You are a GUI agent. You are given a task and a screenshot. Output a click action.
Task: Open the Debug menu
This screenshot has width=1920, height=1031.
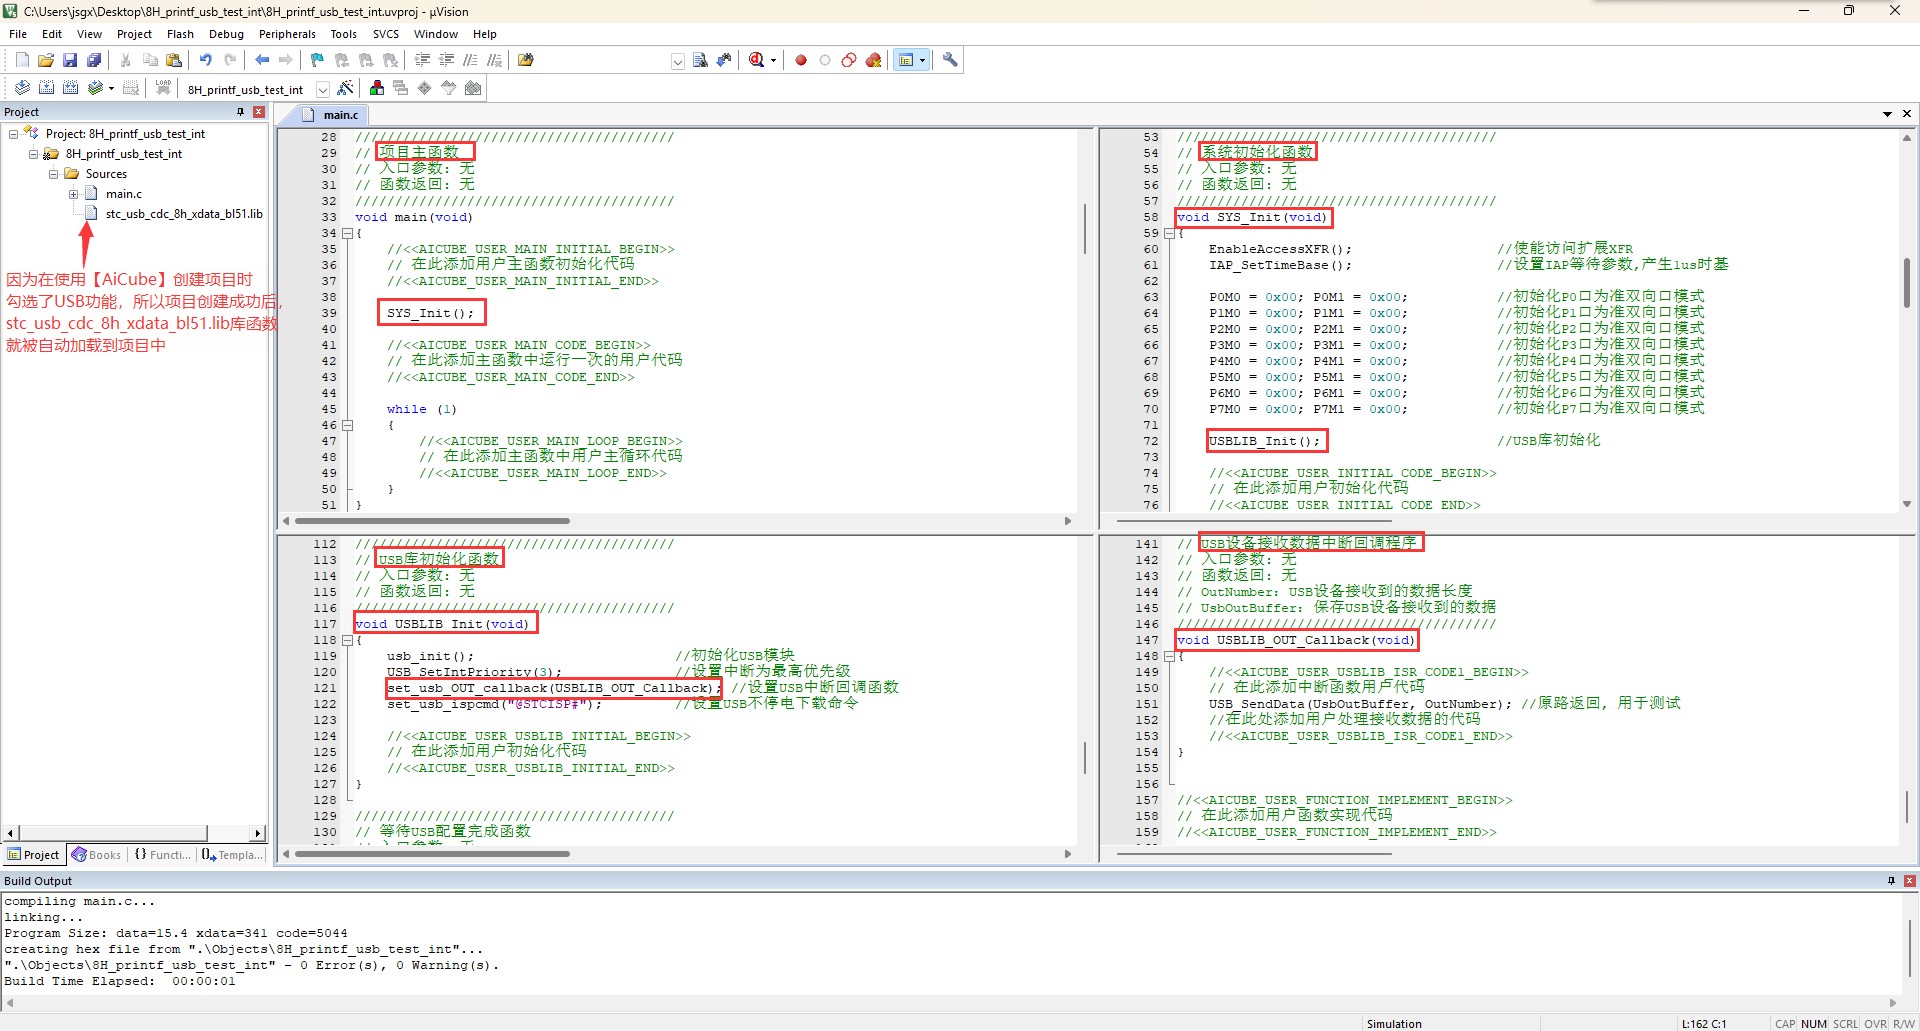[x=226, y=34]
